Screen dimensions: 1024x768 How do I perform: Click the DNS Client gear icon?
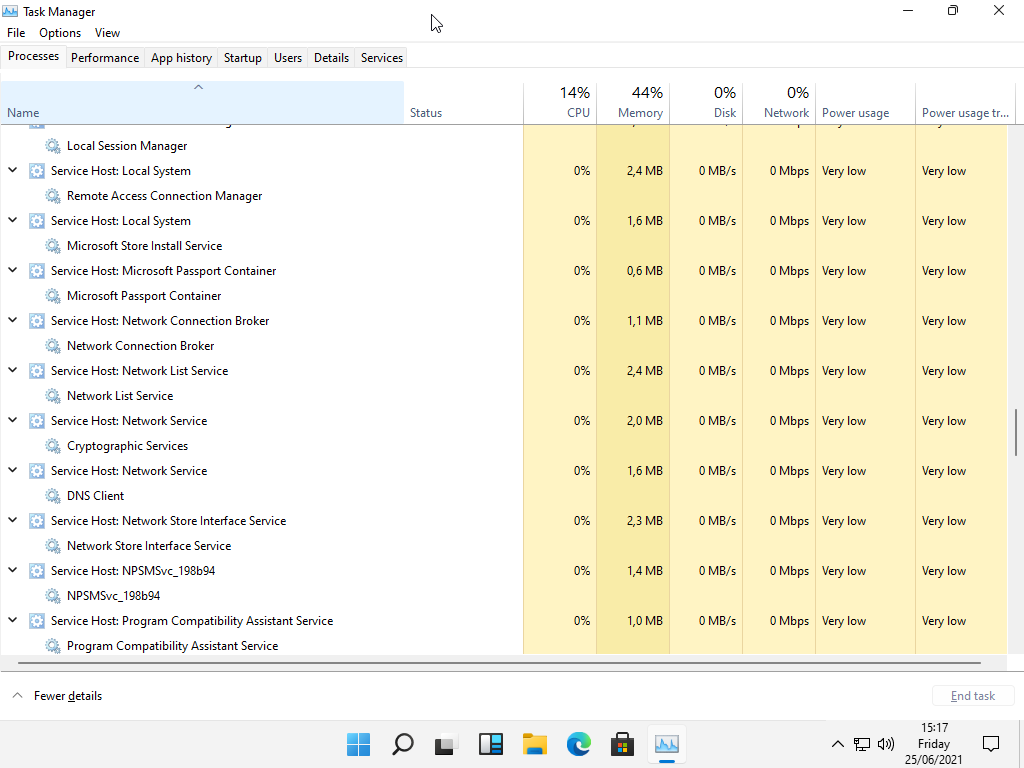click(53, 496)
